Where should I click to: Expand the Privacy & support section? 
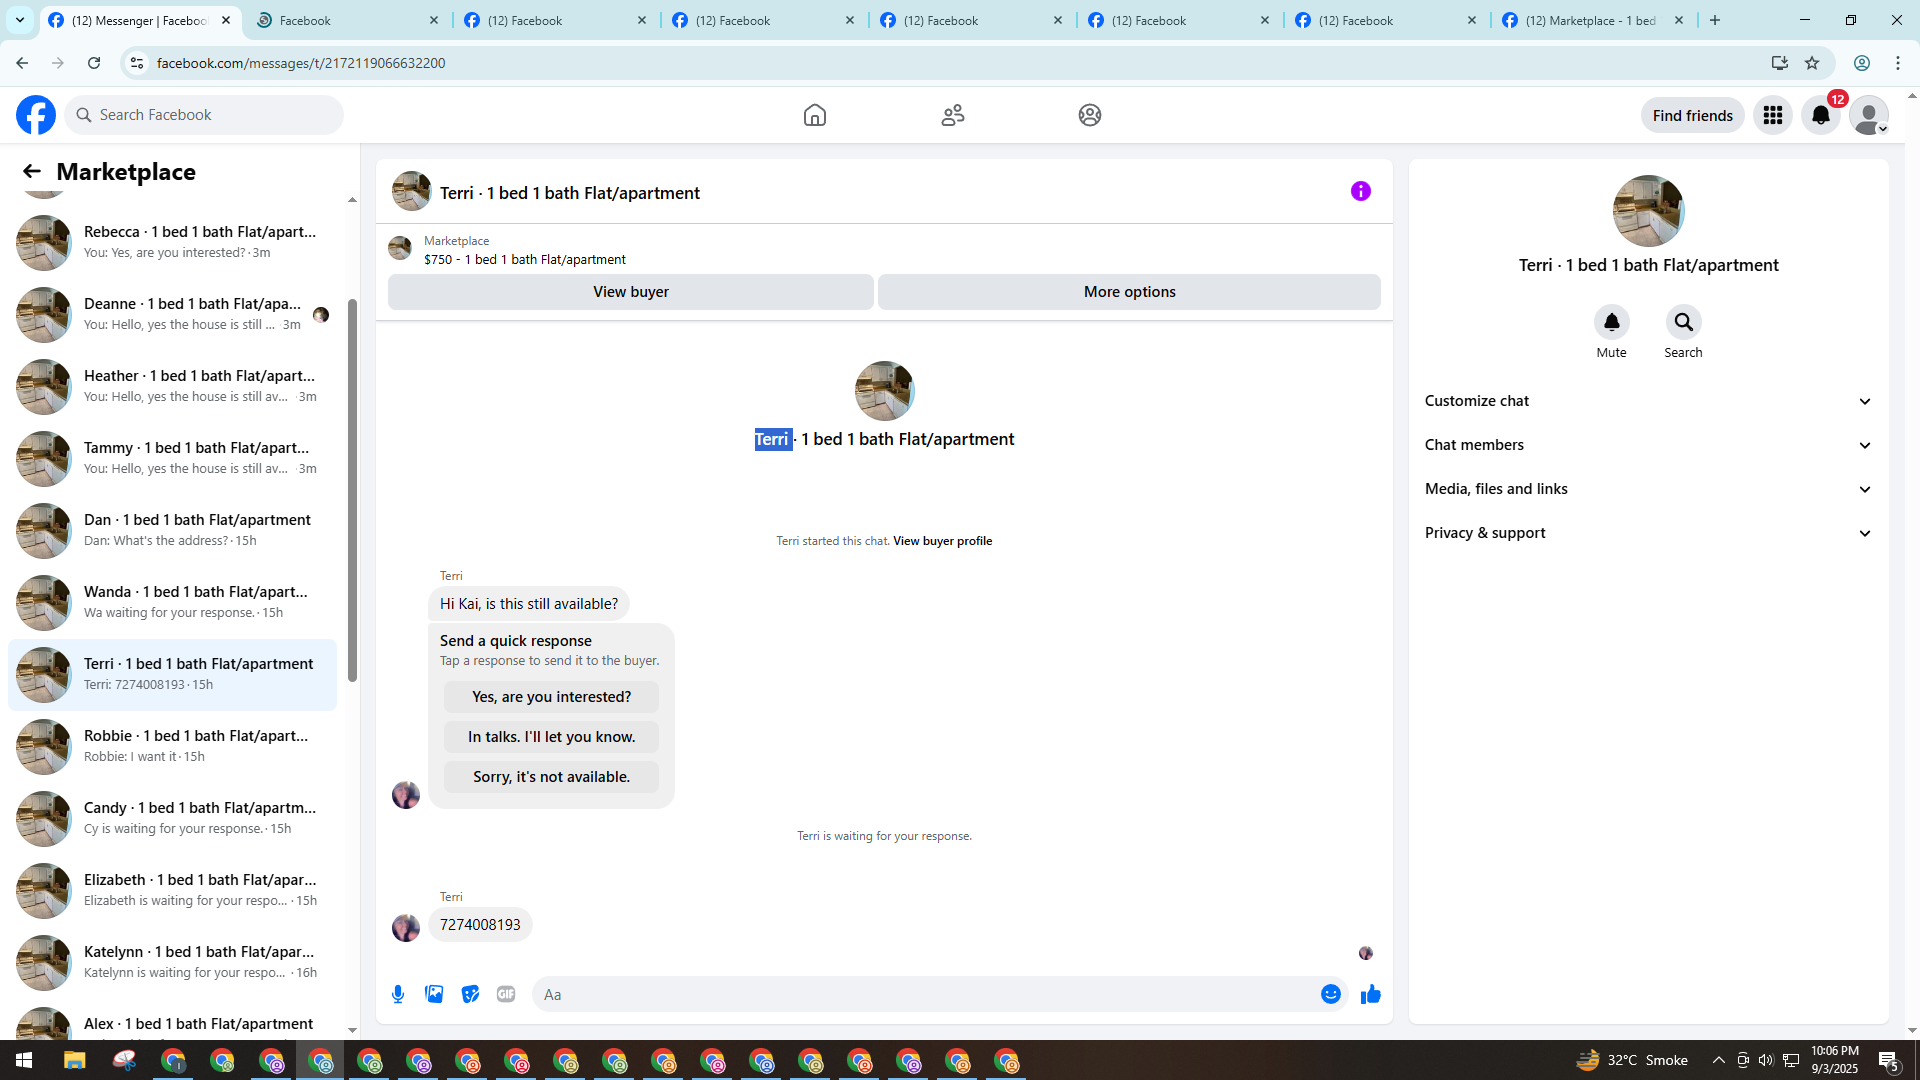(x=1648, y=533)
